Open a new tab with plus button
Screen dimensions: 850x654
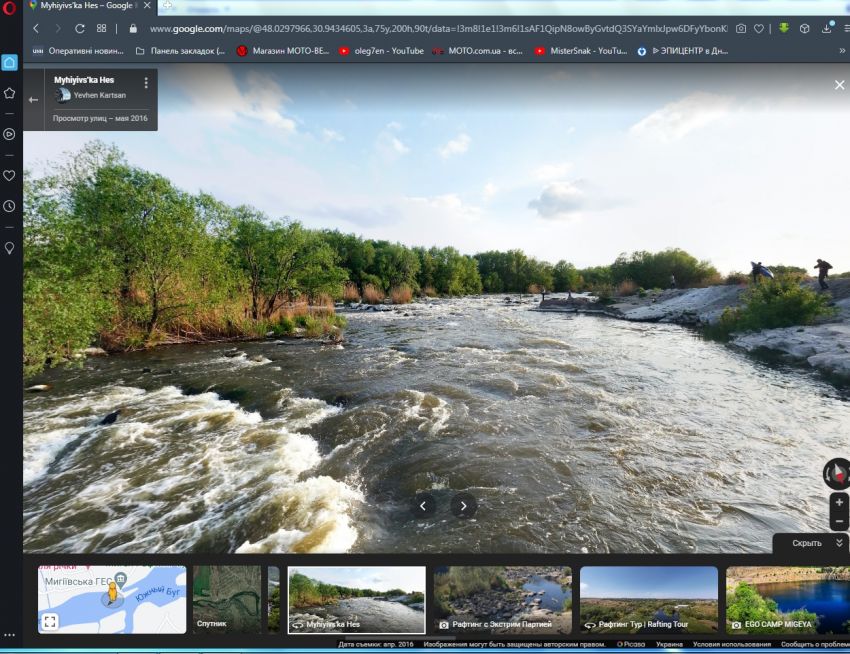coord(167,5)
